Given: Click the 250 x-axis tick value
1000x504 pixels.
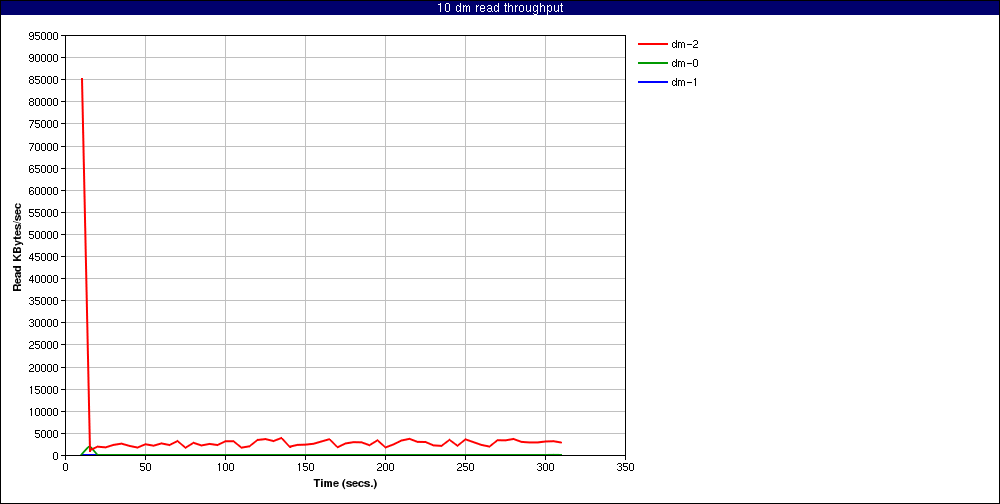Looking at the screenshot, I should pos(466,467).
